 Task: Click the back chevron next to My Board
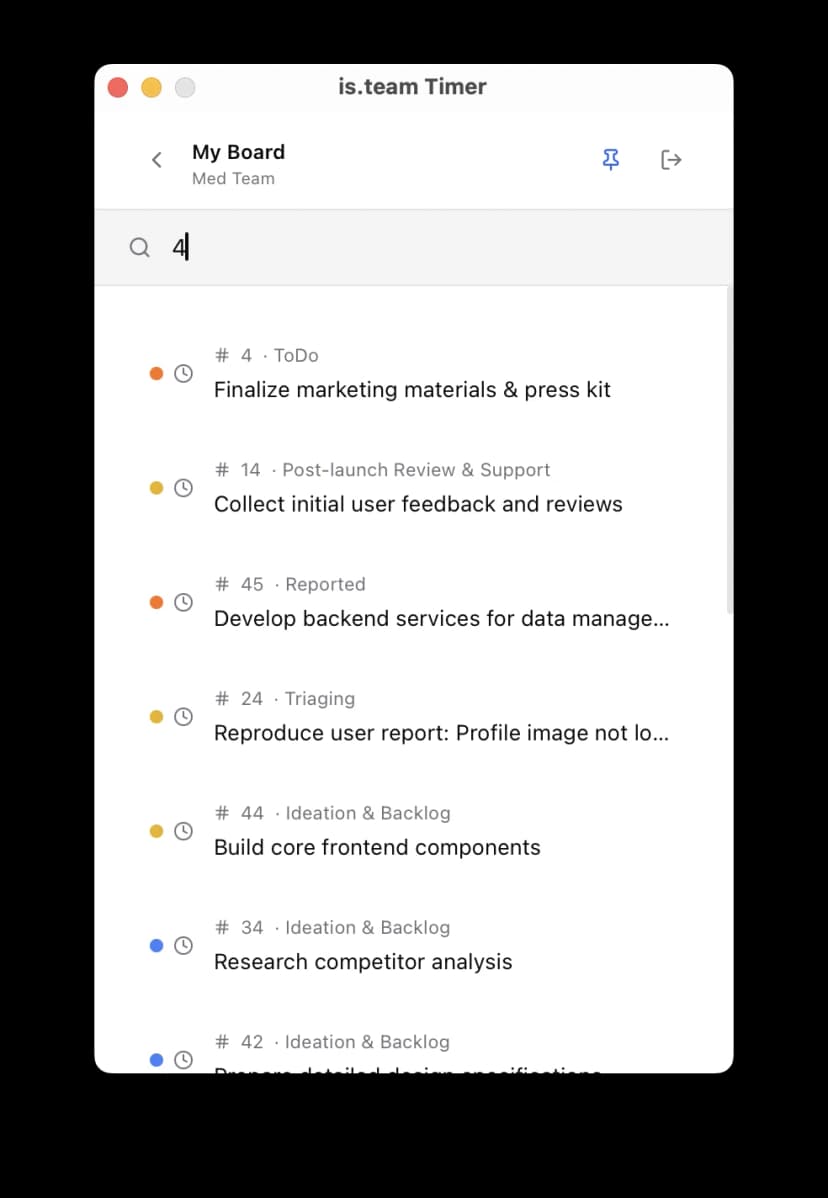pos(156,159)
